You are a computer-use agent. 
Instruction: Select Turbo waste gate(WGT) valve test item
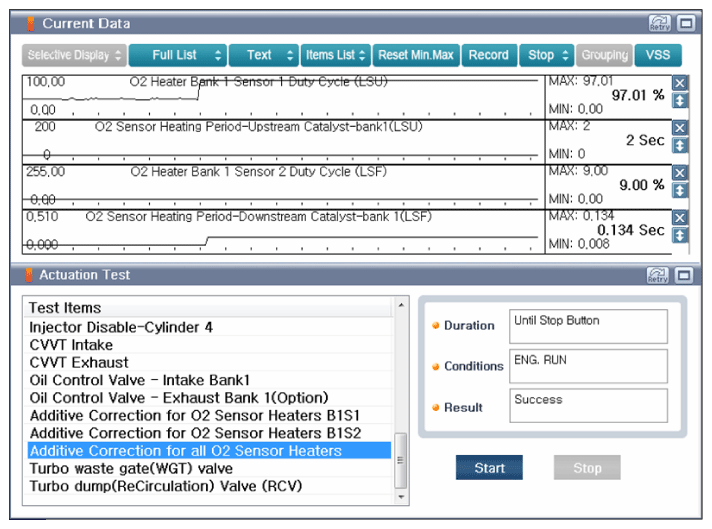130,468
